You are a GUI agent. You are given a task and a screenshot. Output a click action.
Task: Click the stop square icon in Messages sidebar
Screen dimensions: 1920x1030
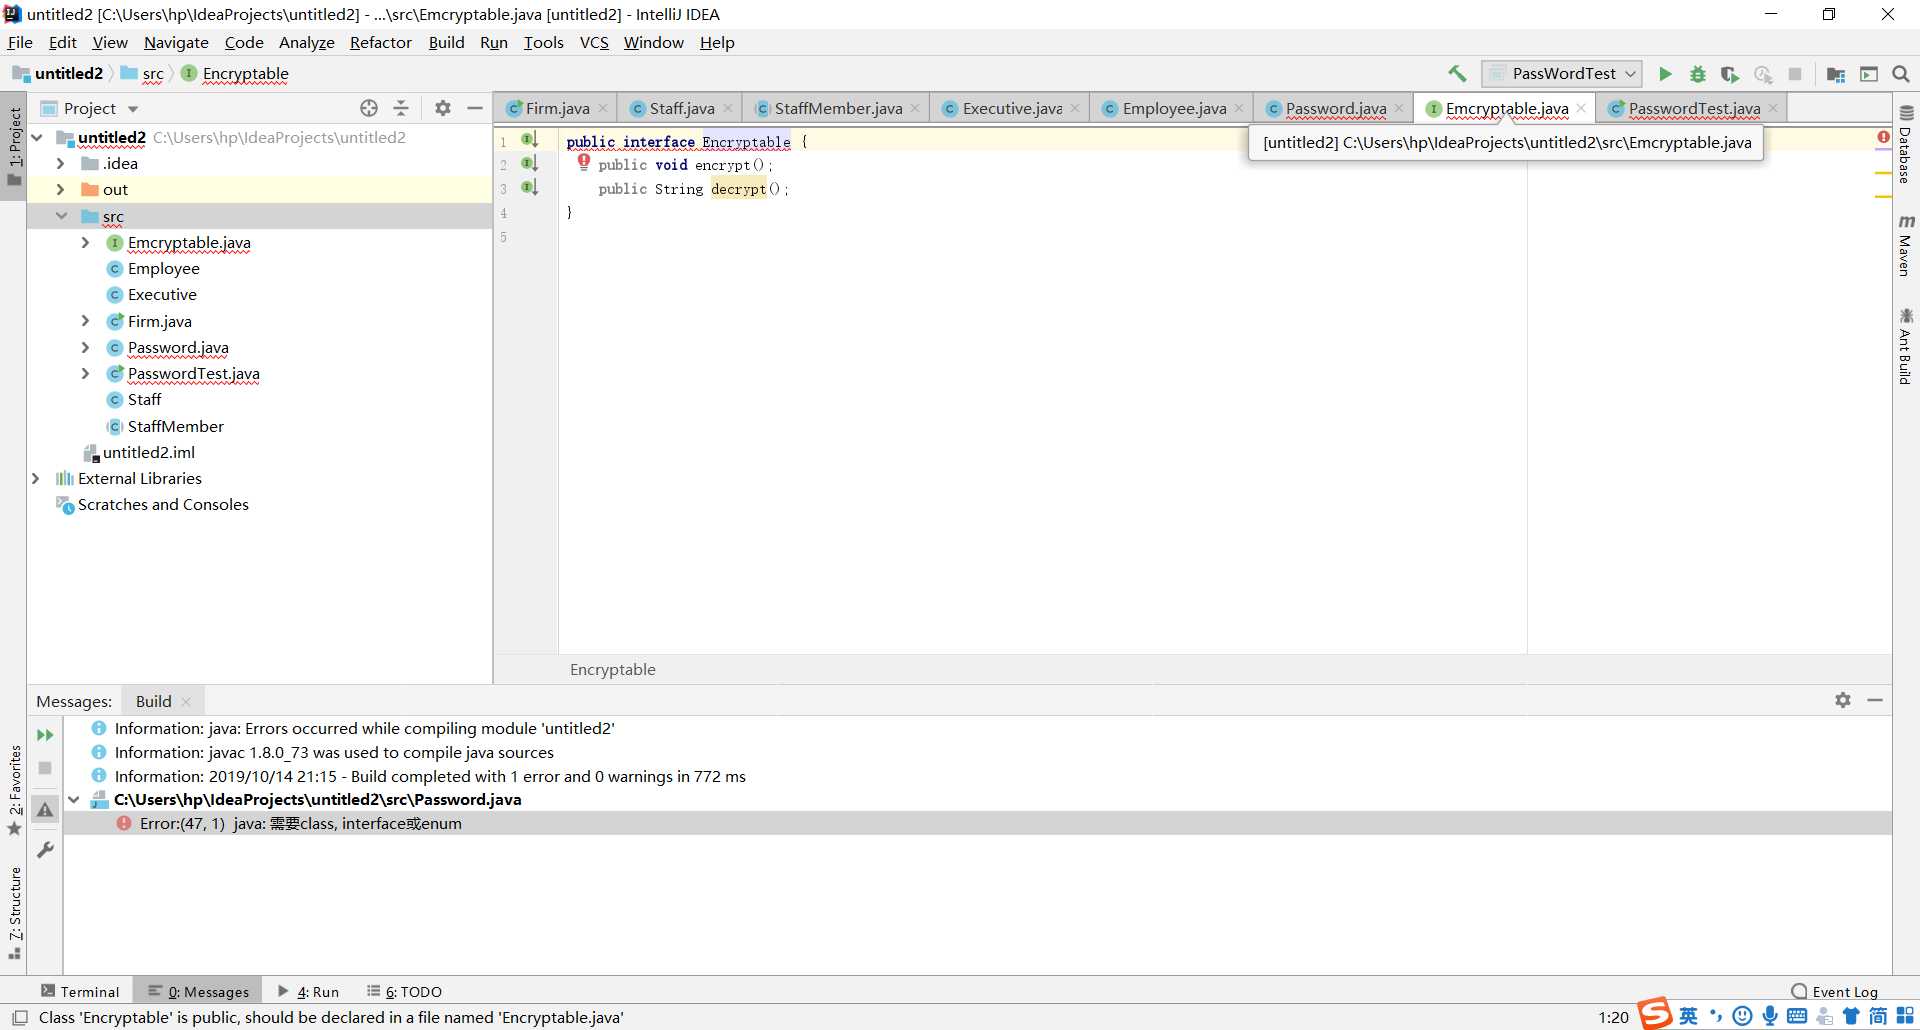coord(45,768)
